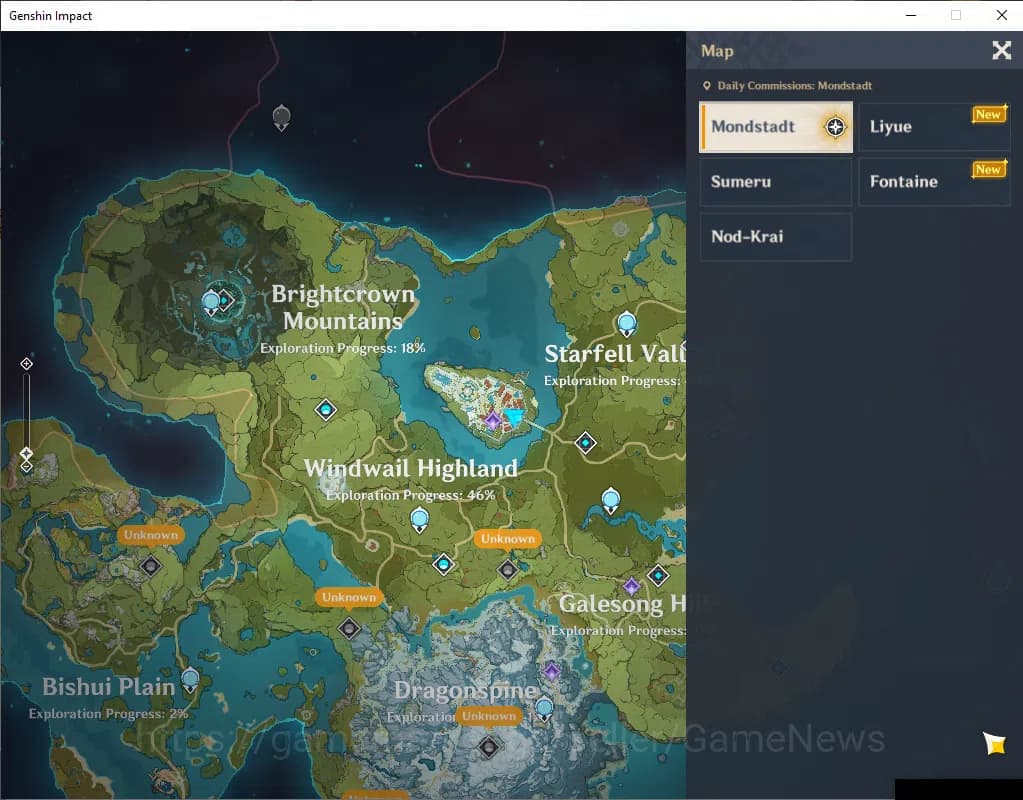Minimize the Genshin Impact window

[911, 15]
